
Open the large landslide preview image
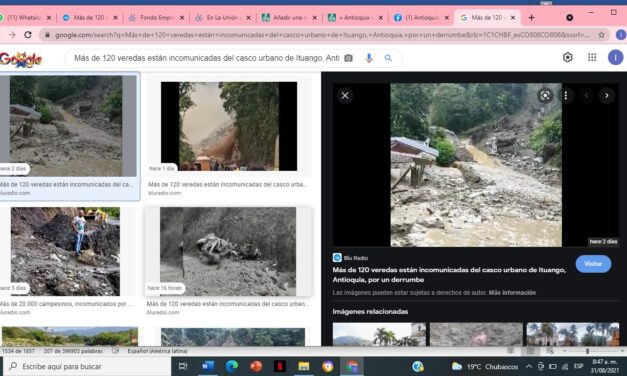click(x=476, y=165)
